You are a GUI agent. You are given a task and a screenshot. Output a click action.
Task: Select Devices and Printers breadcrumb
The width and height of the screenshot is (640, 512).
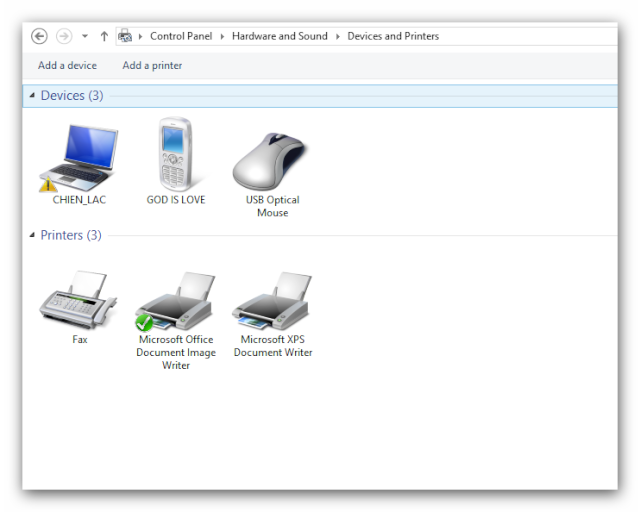point(393,36)
